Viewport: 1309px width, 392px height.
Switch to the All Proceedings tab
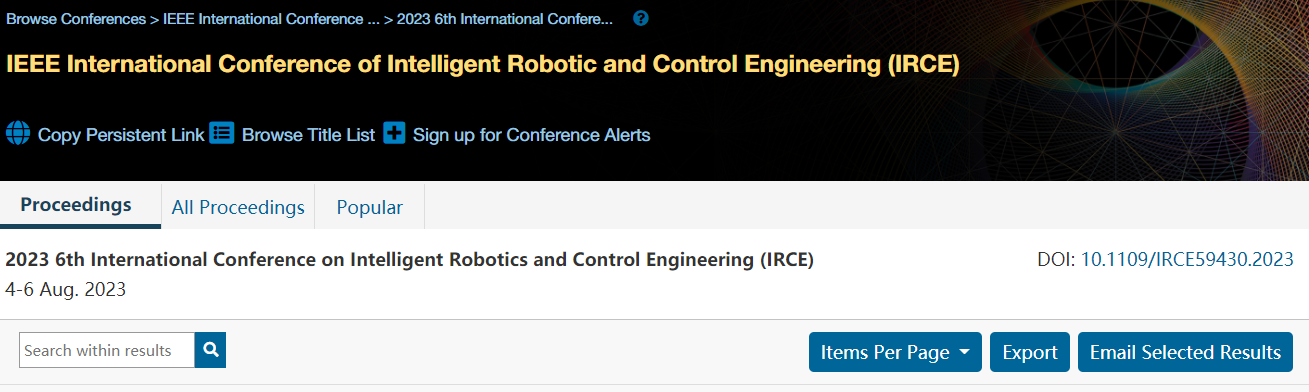pos(238,207)
